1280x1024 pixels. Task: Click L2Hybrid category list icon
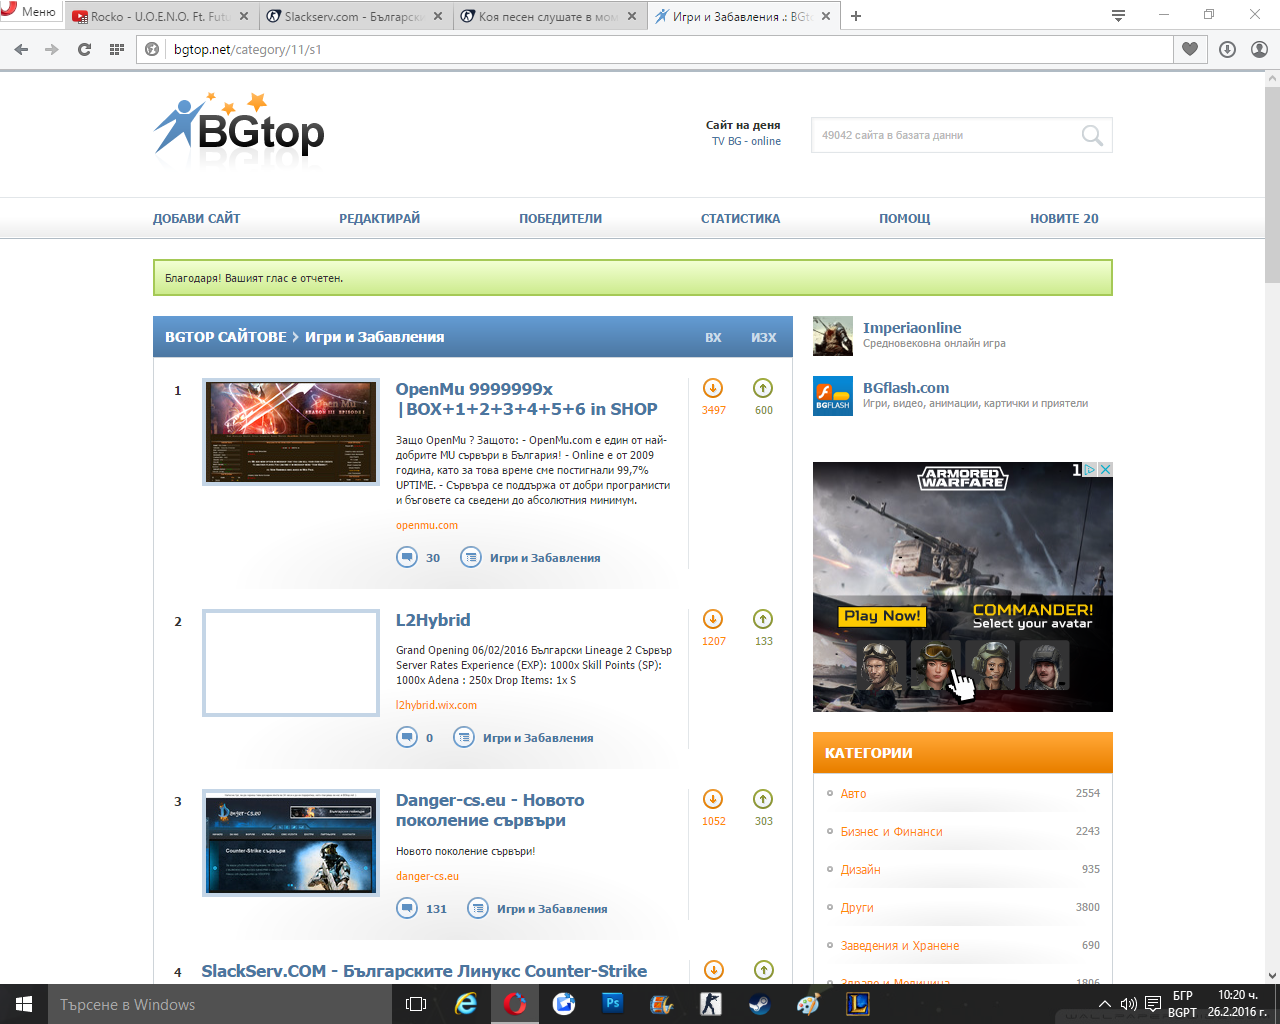464,737
